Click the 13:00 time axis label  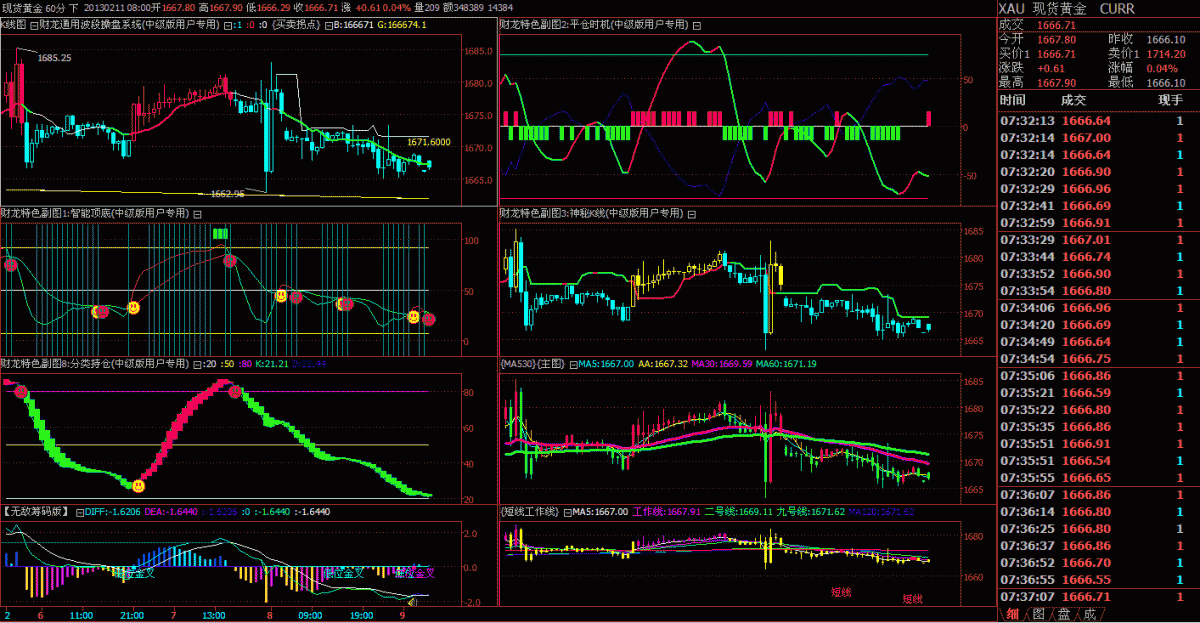[215, 615]
